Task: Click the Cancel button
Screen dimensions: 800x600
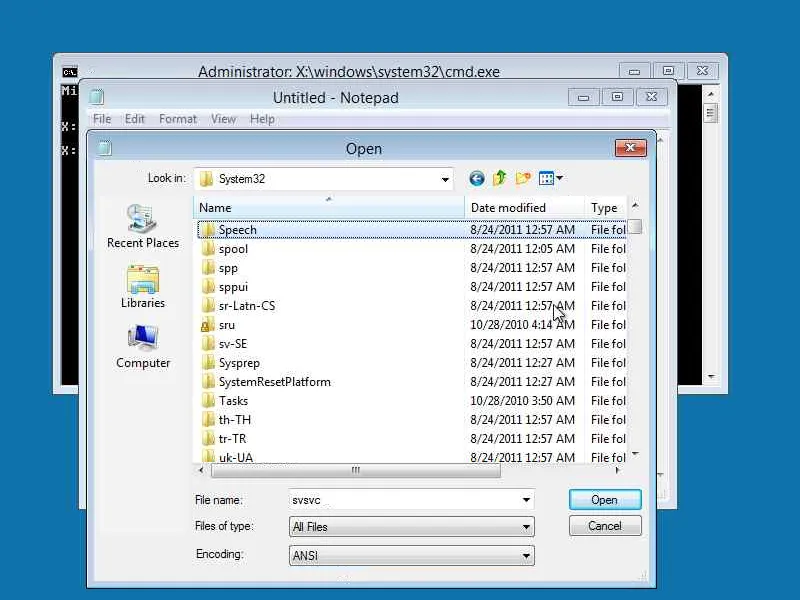Action: (605, 526)
